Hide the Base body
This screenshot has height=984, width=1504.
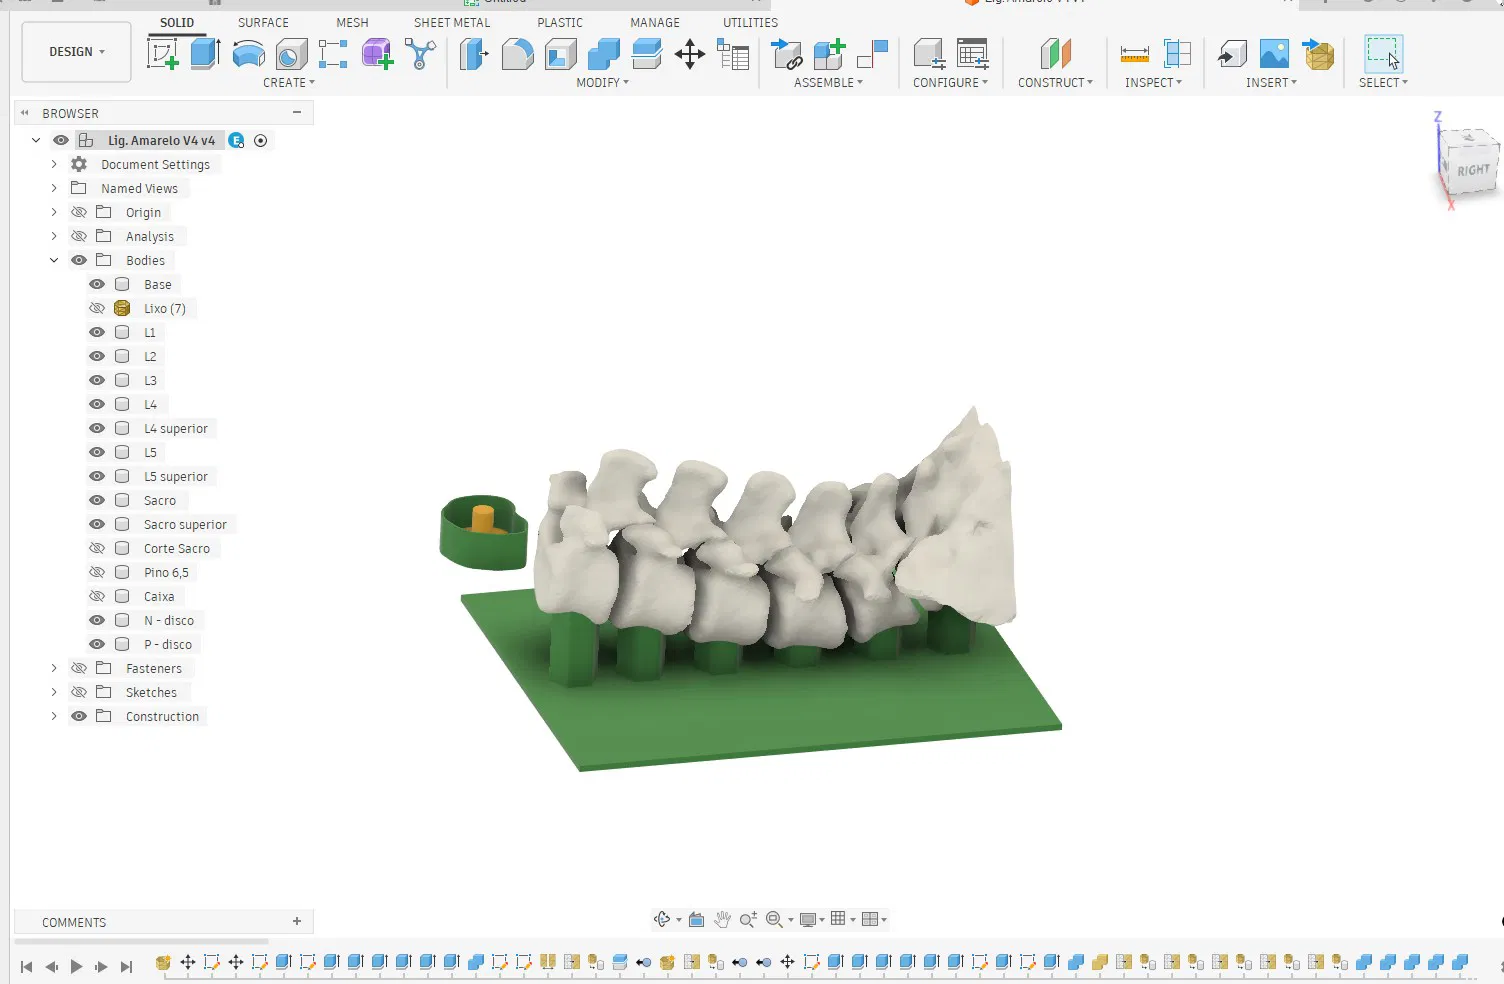(97, 284)
